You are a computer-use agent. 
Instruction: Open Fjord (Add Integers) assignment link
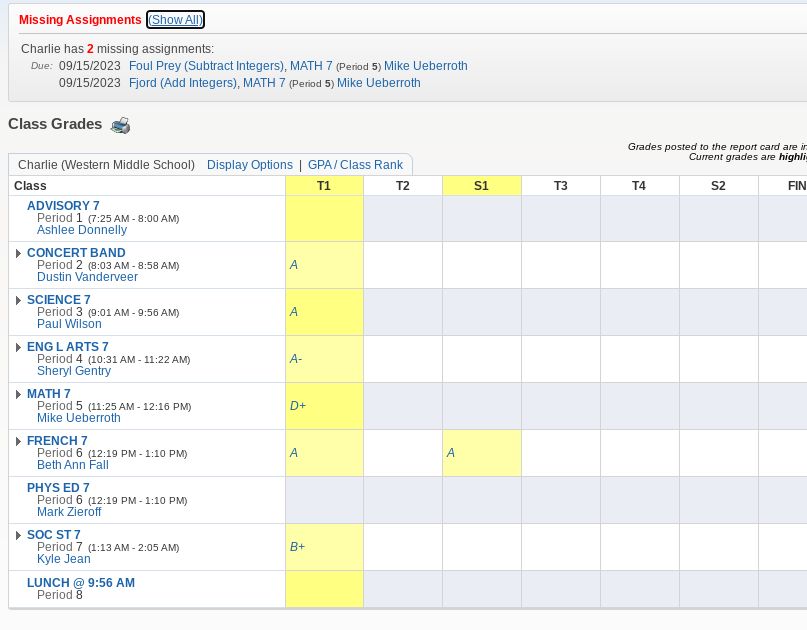click(x=184, y=83)
